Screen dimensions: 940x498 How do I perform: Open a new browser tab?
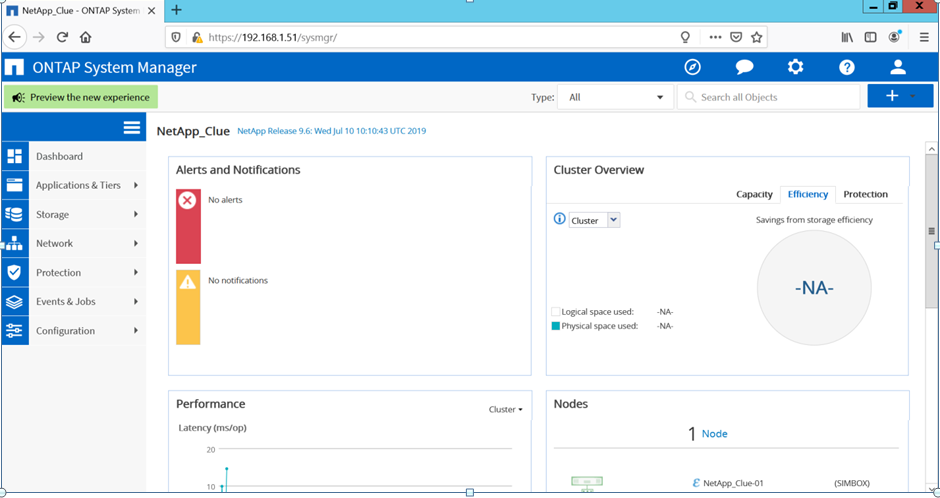tap(176, 10)
